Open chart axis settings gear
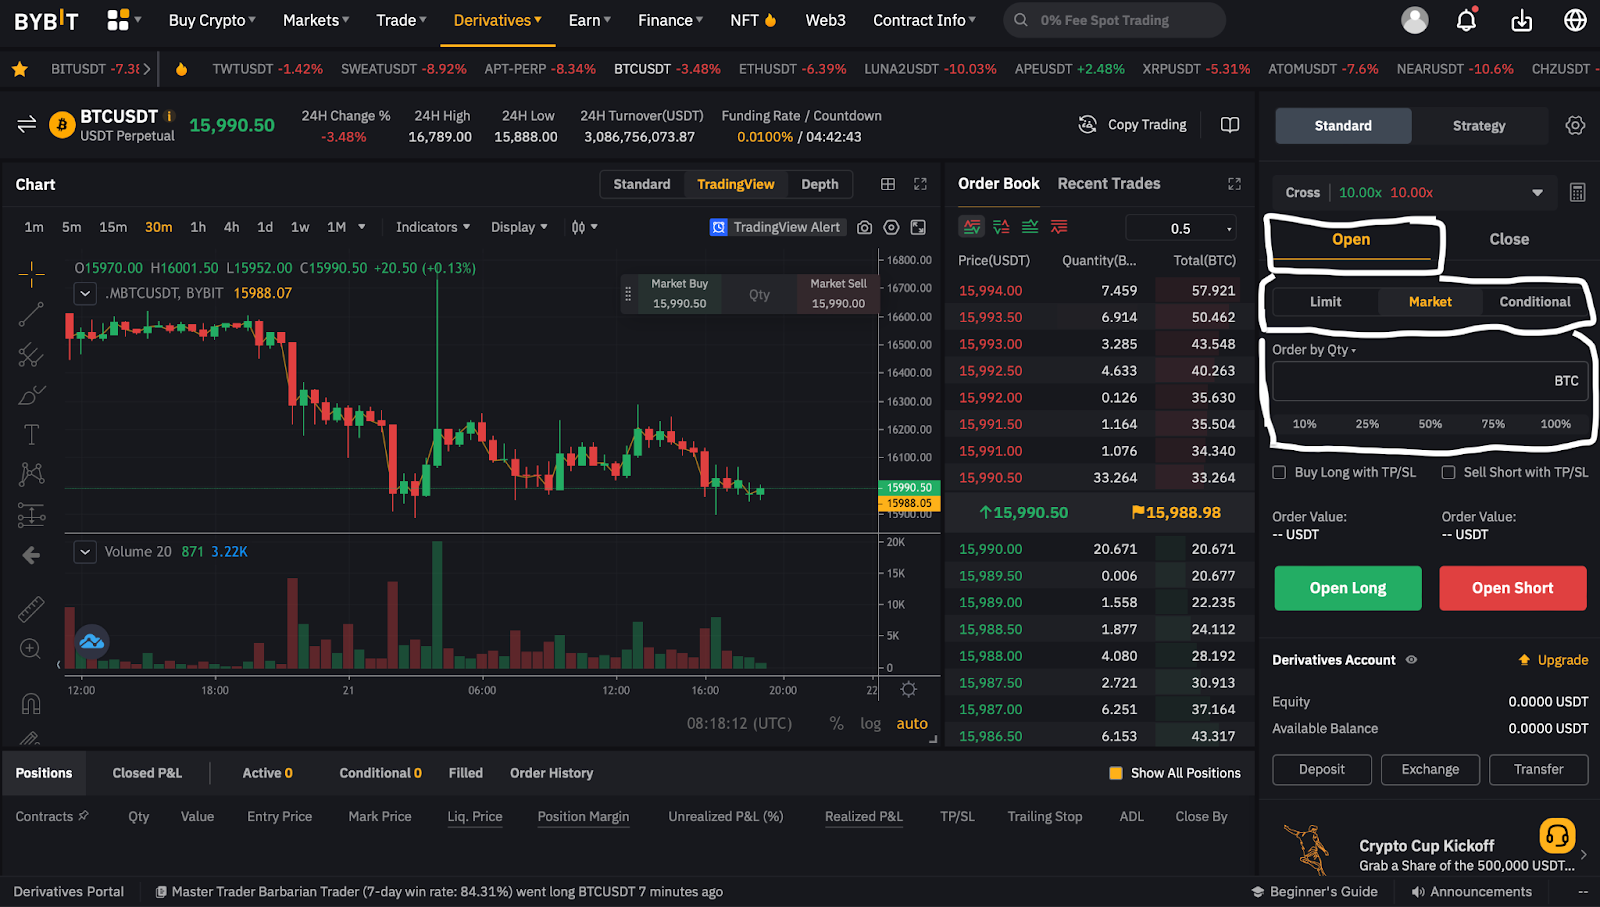Image resolution: width=1600 pixels, height=907 pixels. (x=908, y=689)
